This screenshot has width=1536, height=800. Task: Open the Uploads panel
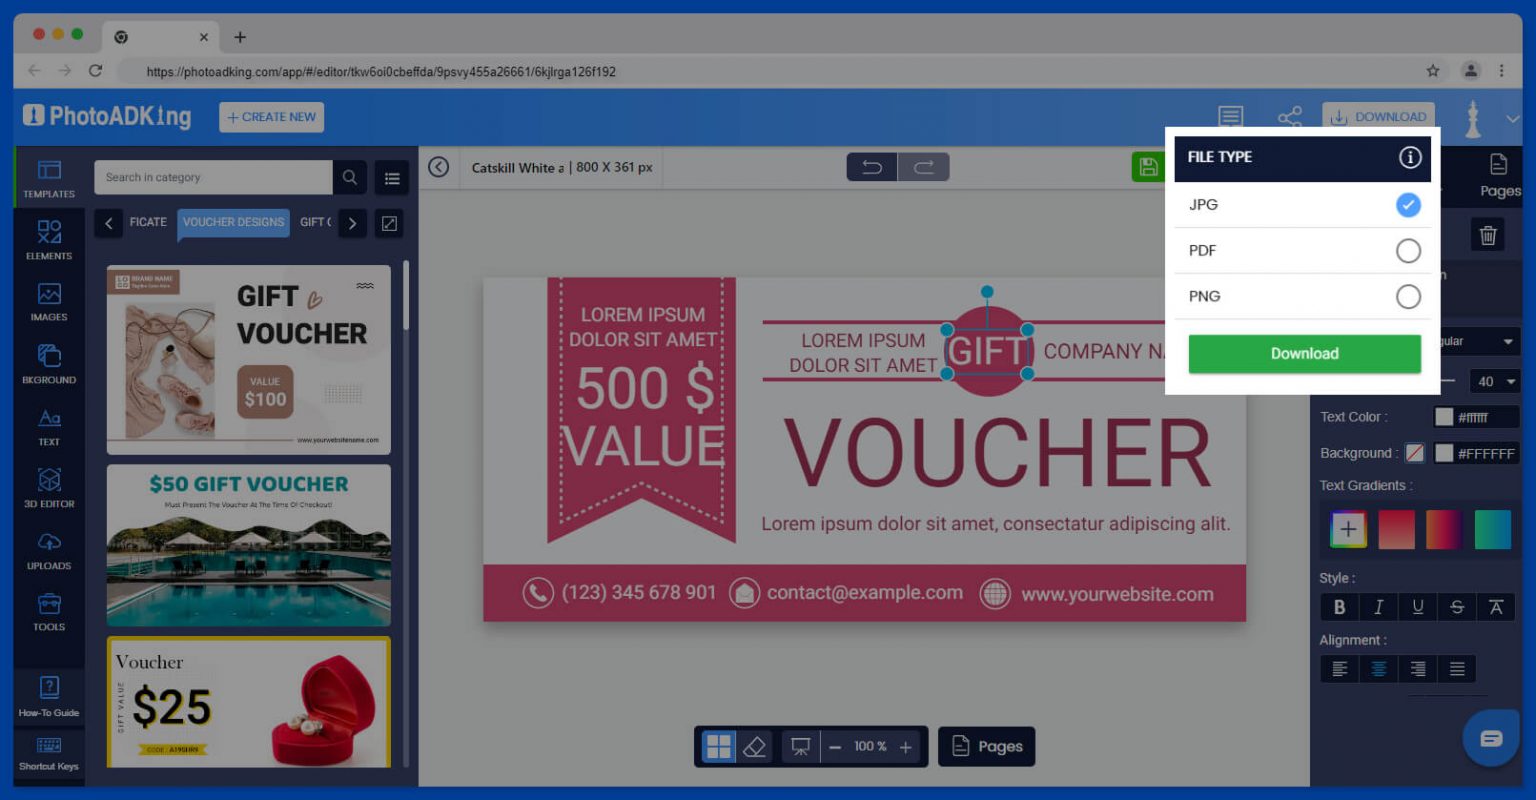click(x=48, y=550)
